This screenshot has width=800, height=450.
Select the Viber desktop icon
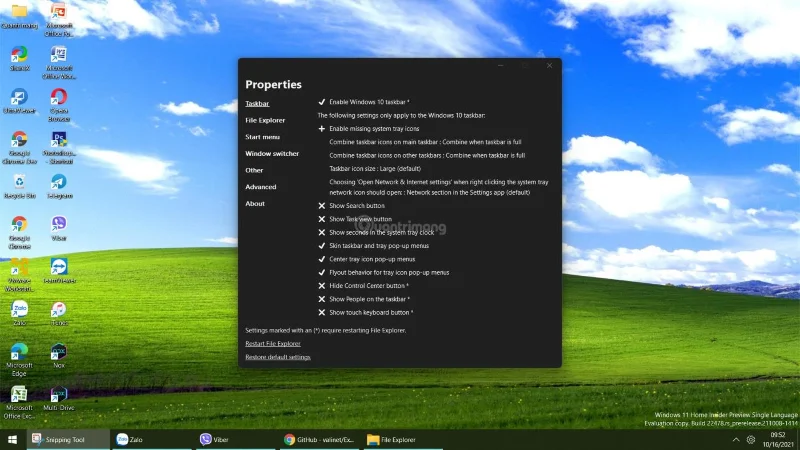pos(59,228)
